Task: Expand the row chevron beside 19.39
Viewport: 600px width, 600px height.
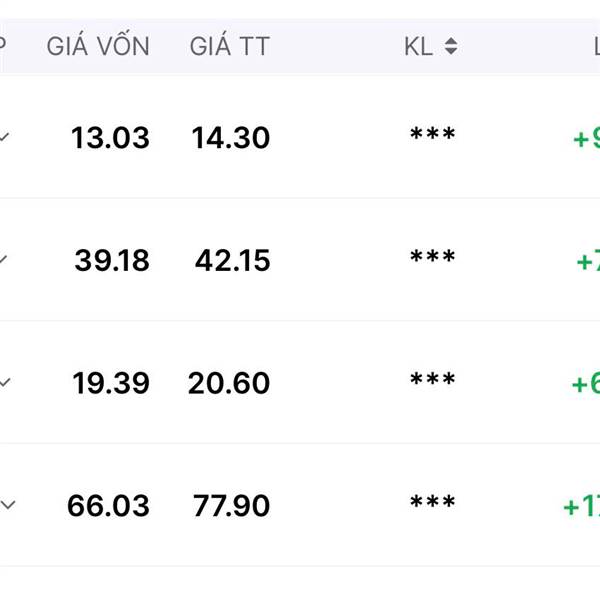Action: click(x=5, y=383)
